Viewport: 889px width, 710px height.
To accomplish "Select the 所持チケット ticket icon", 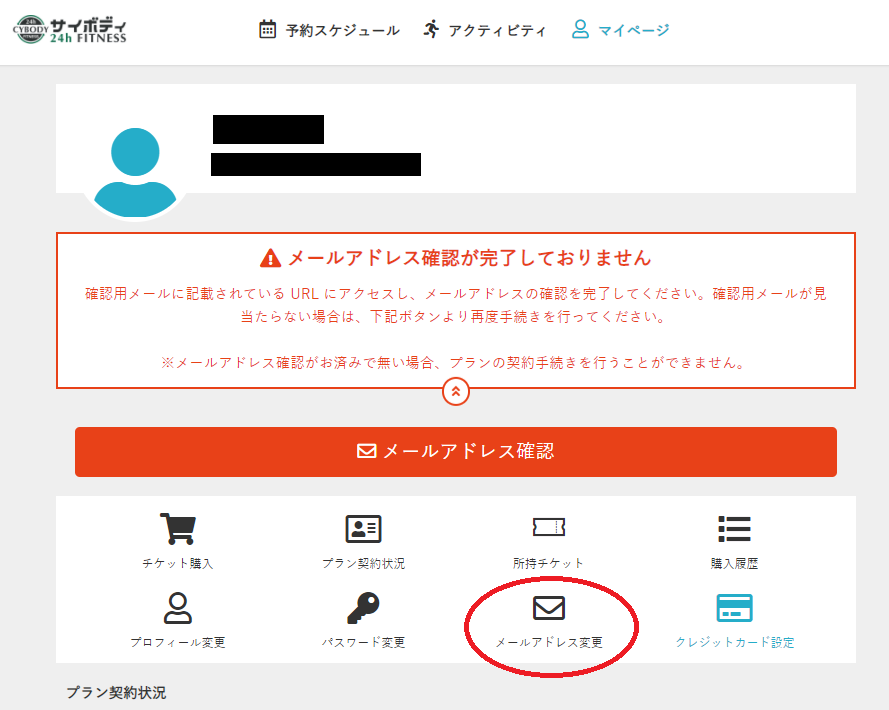I will pos(549,528).
